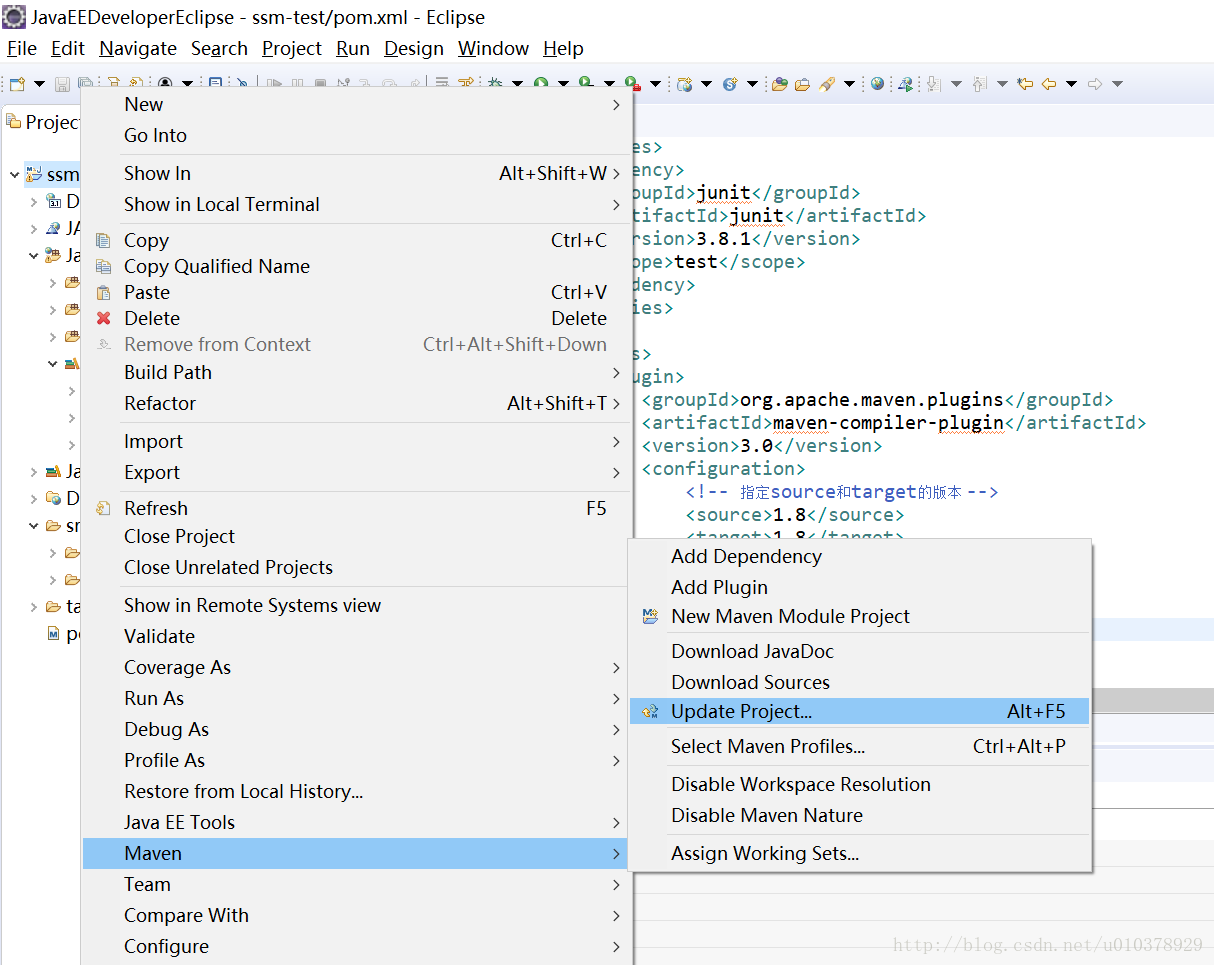This screenshot has width=1214, height=965.
Task: Open the File menu
Action: pyautogui.click(x=21, y=48)
